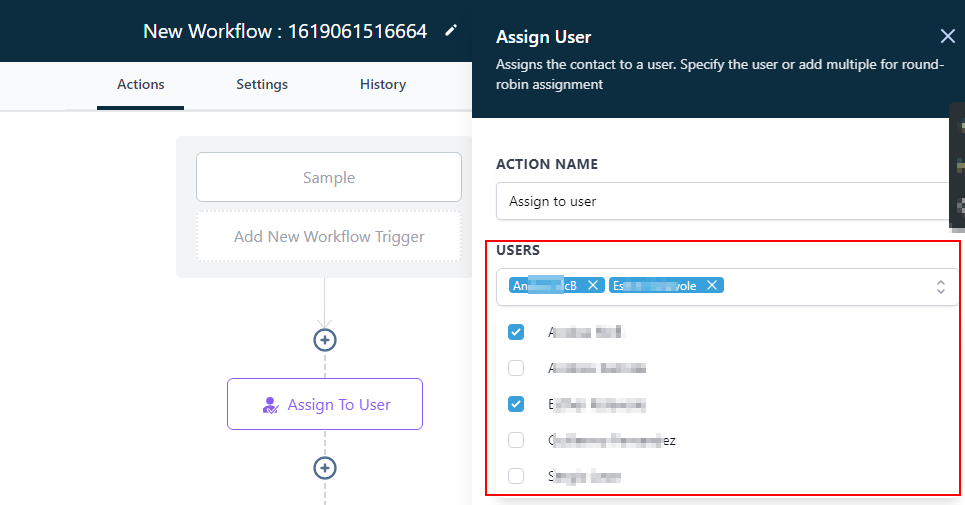The width and height of the screenshot is (965, 505).
Task: Click the pencil icon to rename workflow
Action: pyautogui.click(x=451, y=31)
